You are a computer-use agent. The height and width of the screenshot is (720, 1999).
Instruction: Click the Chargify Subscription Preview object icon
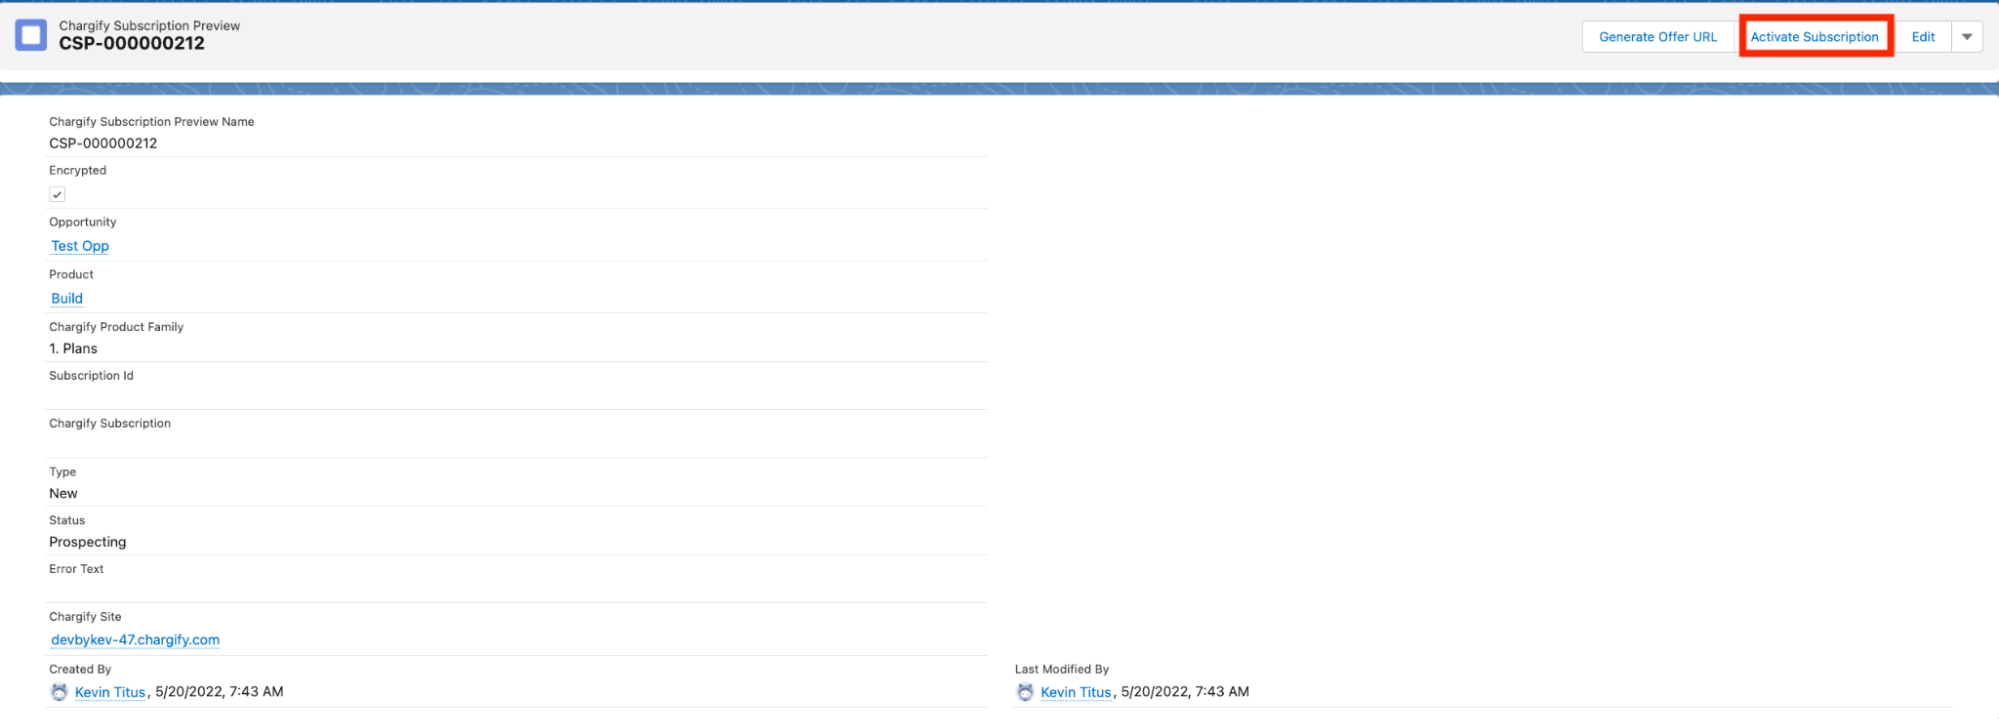click(x=31, y=36)
